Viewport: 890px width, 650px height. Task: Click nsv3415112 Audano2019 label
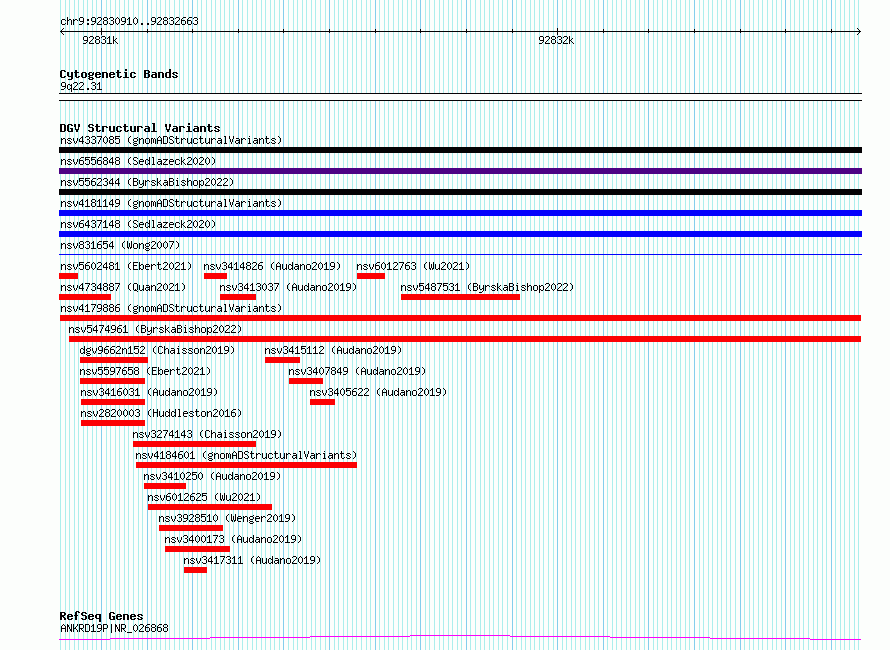pyautogui.click(x=333, y=350)
